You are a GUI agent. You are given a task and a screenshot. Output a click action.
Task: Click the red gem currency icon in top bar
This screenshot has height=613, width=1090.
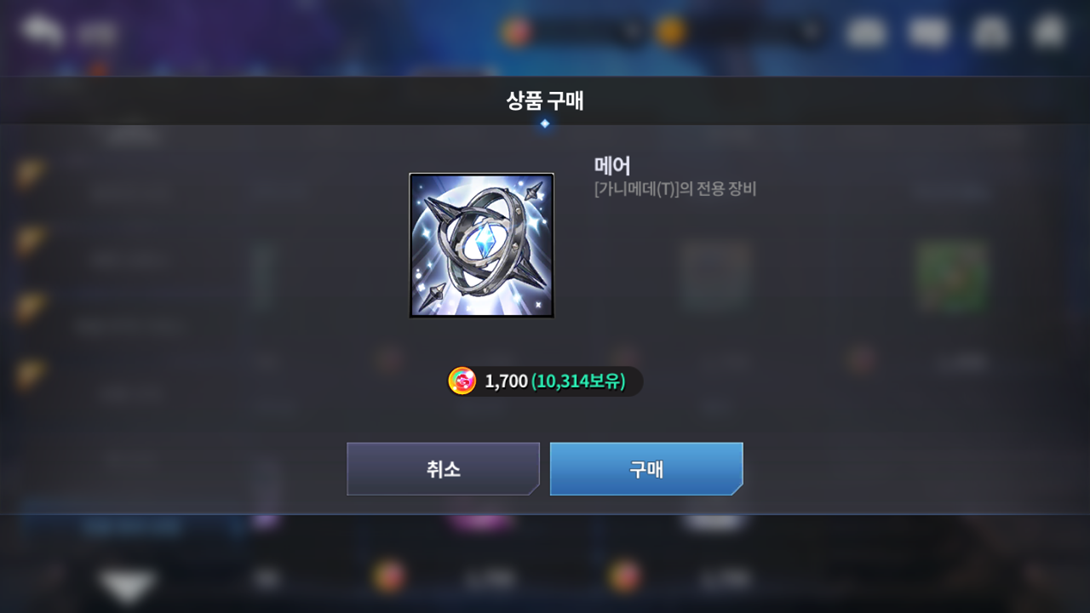tap(516, 31)
